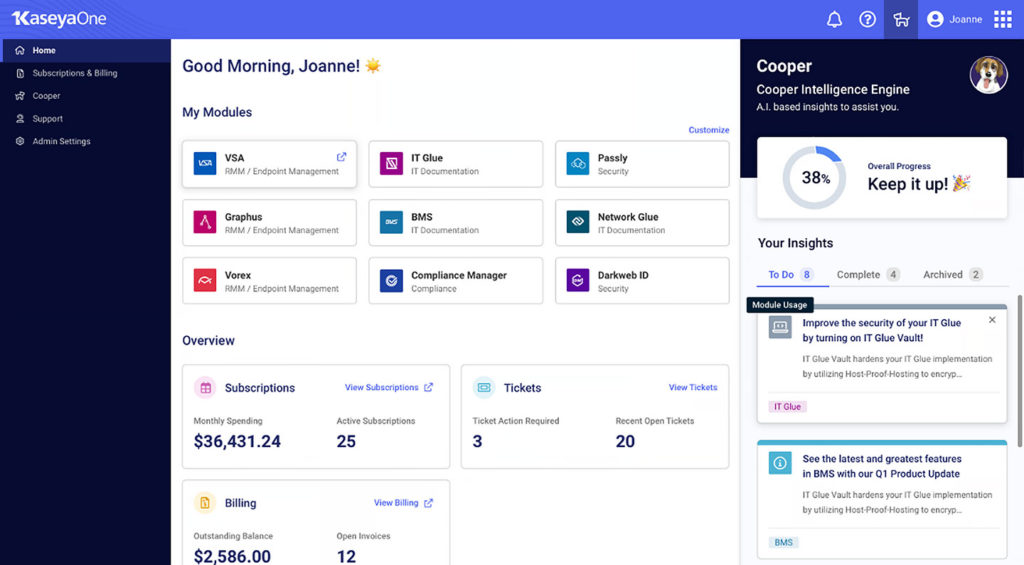Click the 38% overall progress ring

[814, 178]
